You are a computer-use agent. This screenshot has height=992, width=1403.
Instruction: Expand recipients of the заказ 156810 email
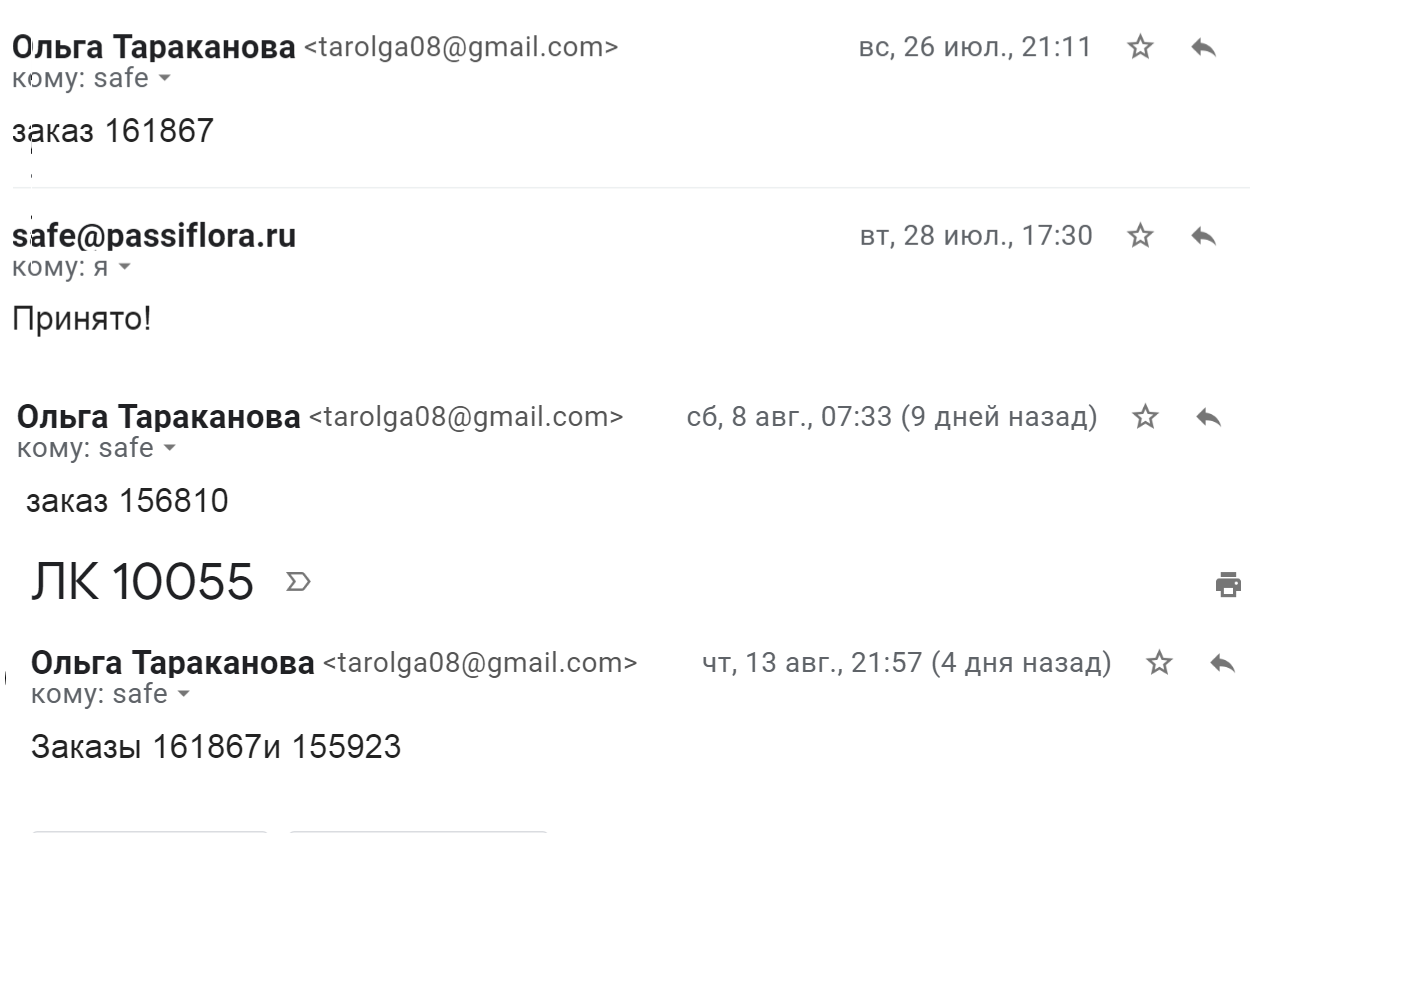coord(169,448)
